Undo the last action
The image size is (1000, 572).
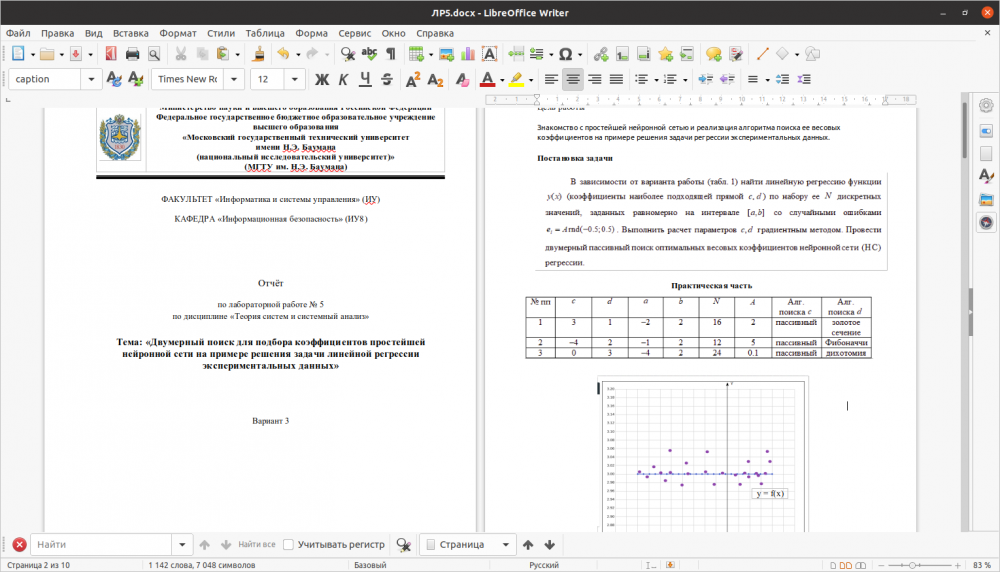tap(283, 54)
